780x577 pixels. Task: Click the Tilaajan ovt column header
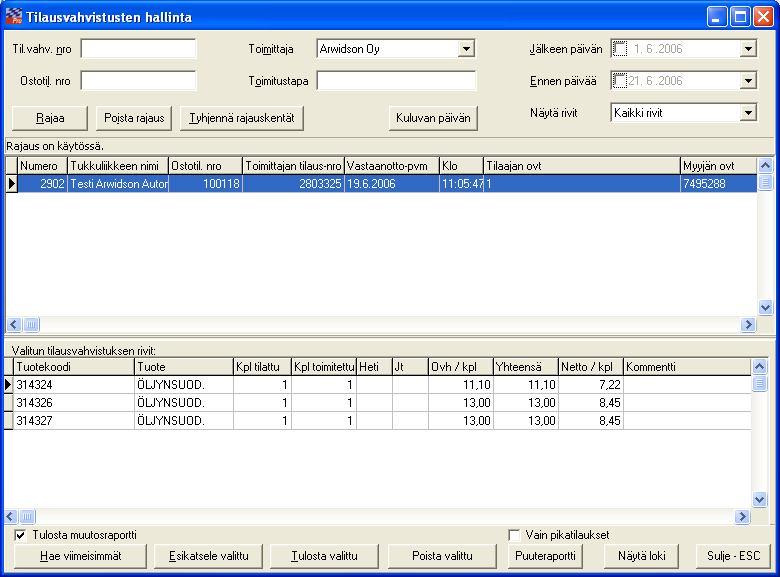582,166
